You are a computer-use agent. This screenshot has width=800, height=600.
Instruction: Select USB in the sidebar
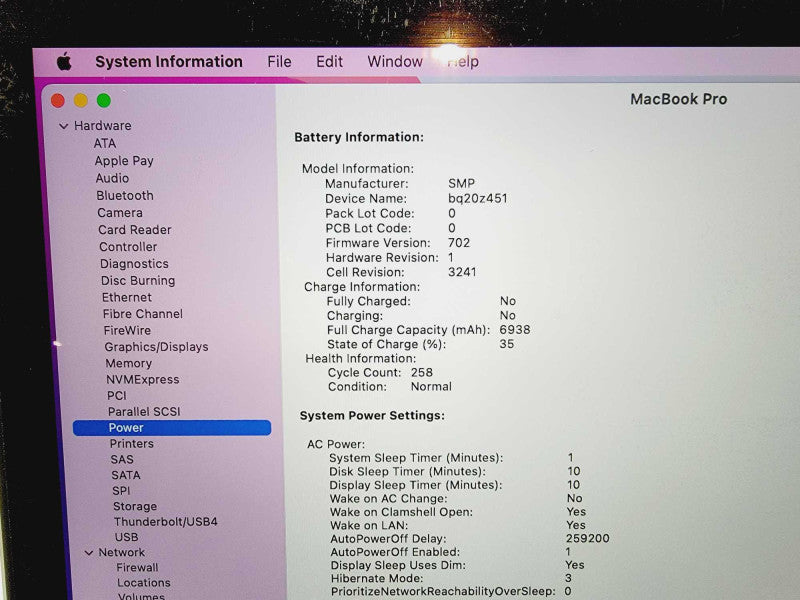[127, 537]
